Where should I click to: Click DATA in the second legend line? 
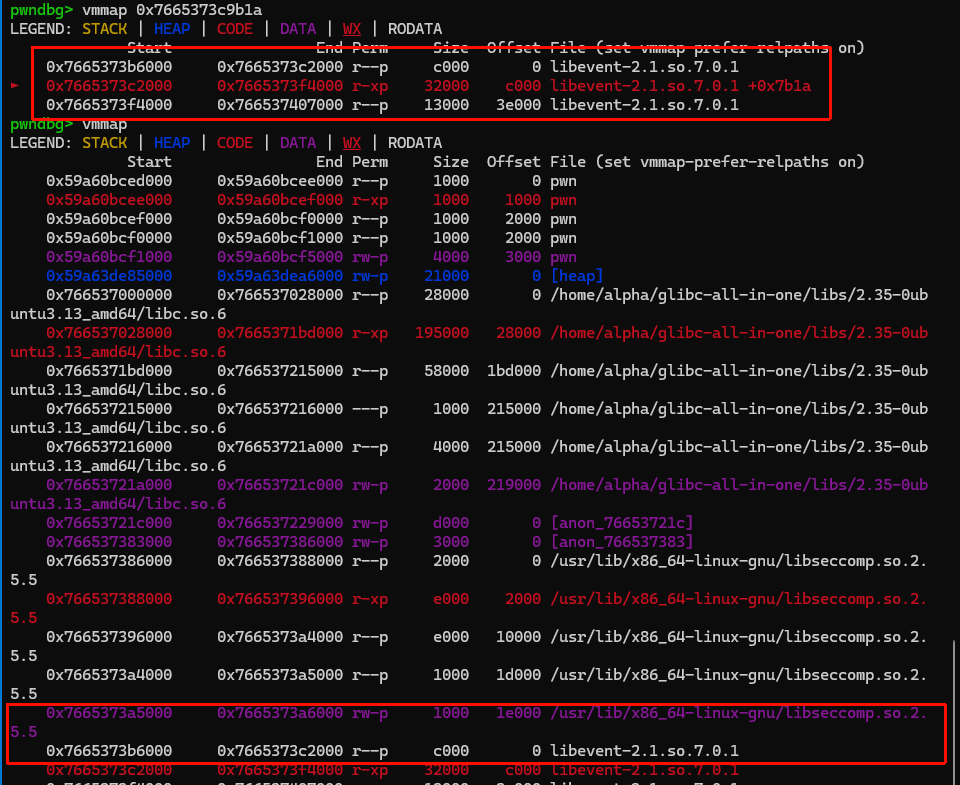pos(298,143)
